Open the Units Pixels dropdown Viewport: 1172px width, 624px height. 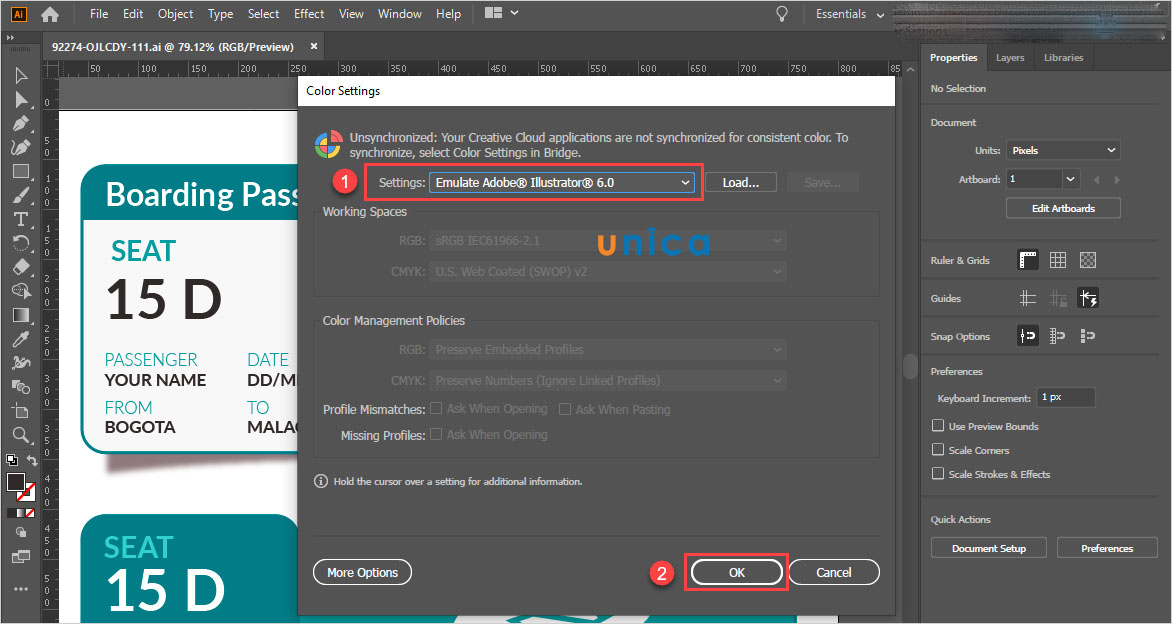[1063, 150]
